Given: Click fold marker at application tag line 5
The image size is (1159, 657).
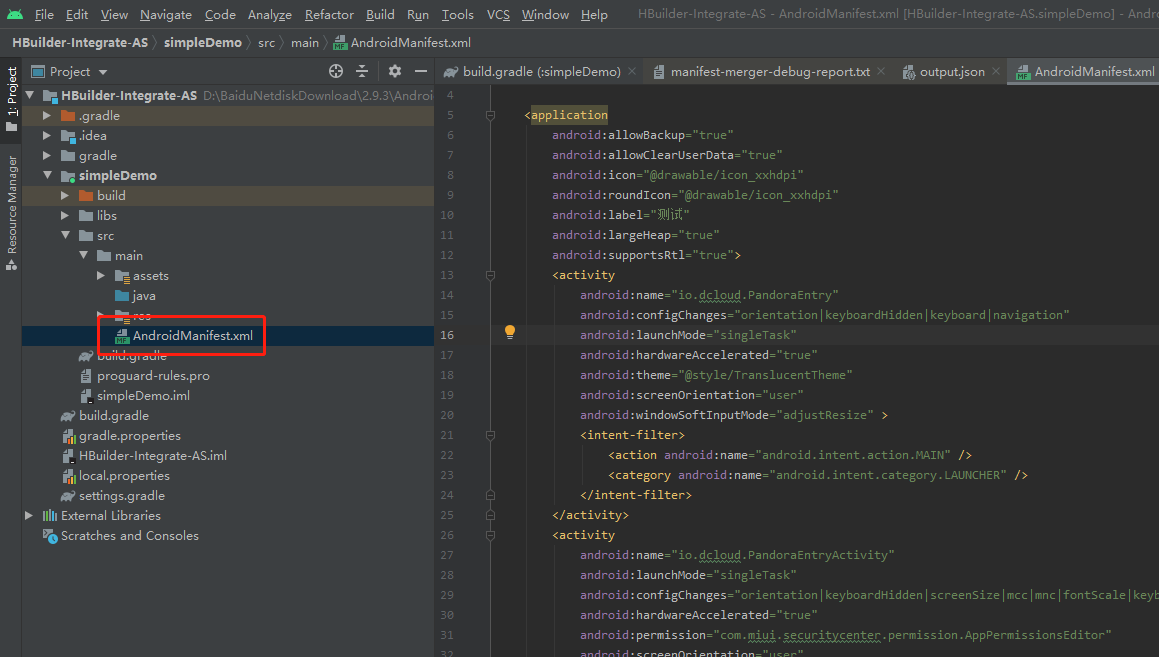Looking at the screenshot, I should [x=490, y=115].
